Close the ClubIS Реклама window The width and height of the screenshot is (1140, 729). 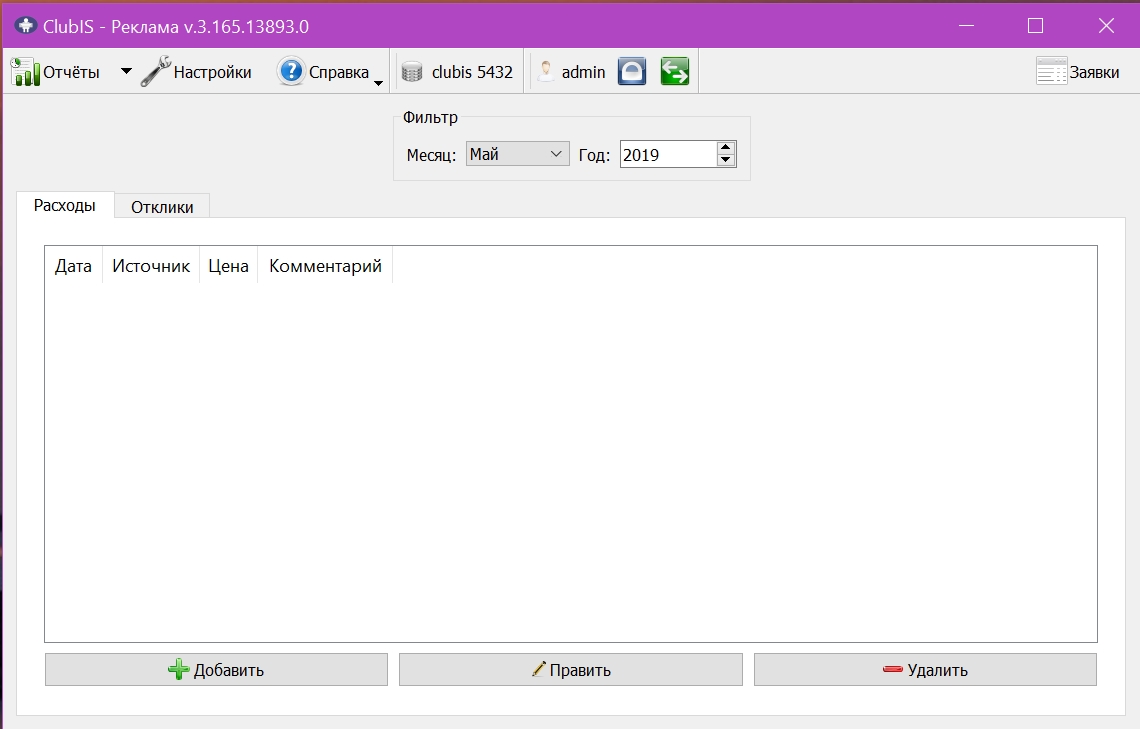(x=1106, y=26)
